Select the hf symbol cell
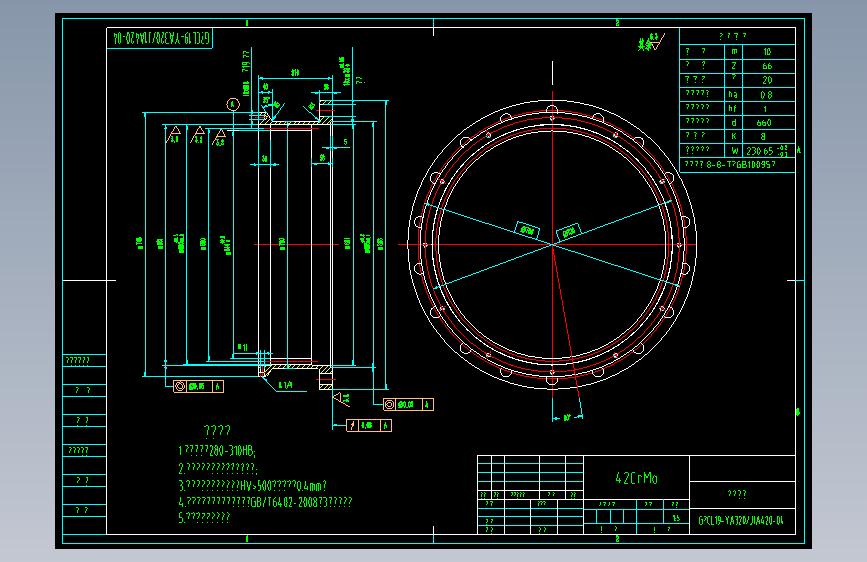The height and width of the screenshot is (562, 867). click(x=733, y=108)
